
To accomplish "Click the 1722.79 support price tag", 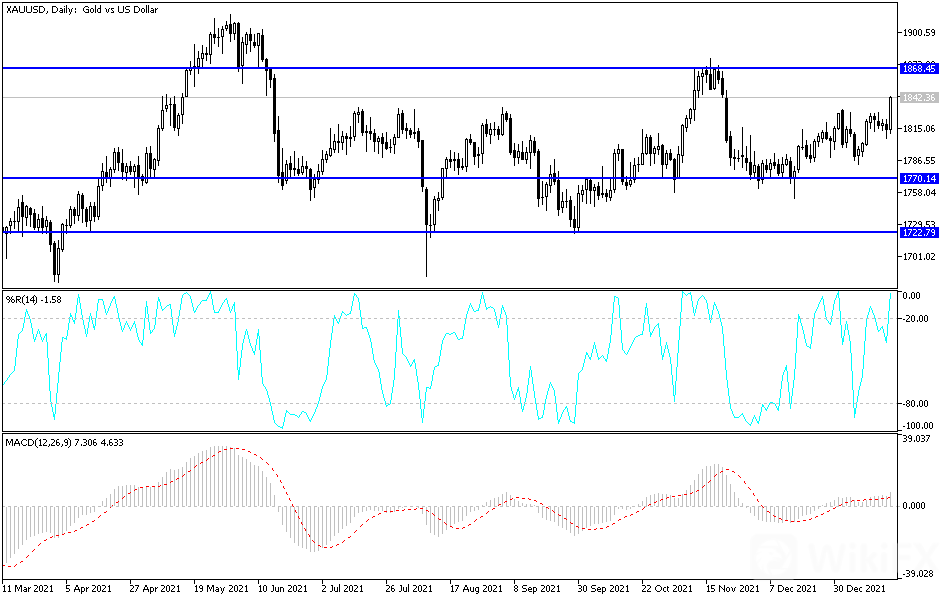I will [x=918, y=232].
